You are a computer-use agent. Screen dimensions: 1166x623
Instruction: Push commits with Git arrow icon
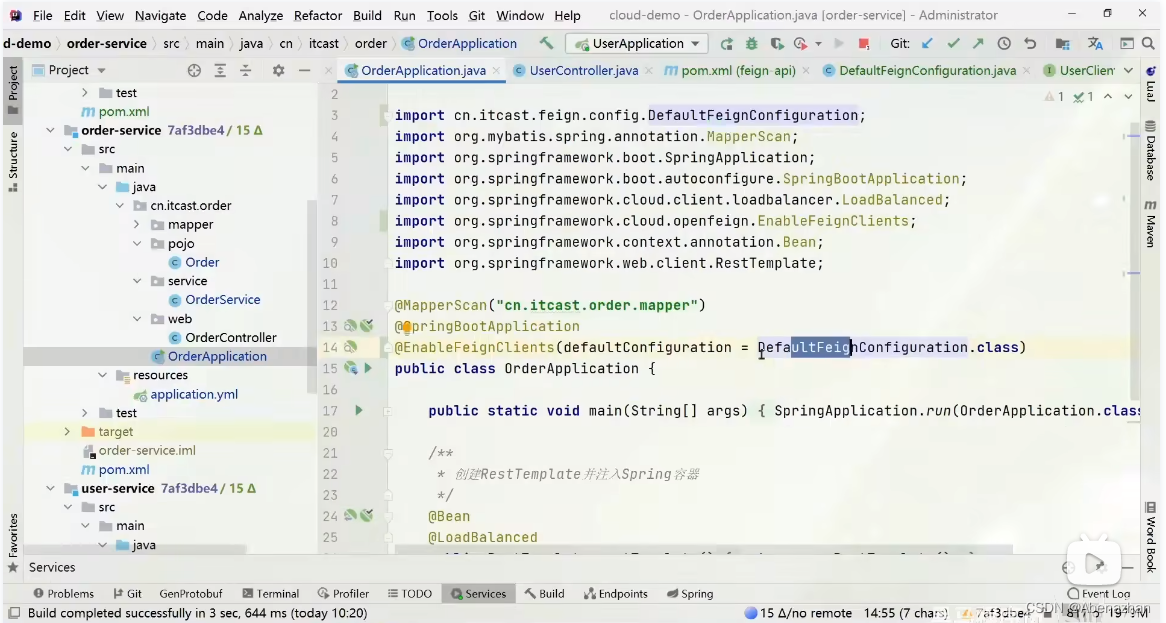pyautogui.click(x=978, y=44)
